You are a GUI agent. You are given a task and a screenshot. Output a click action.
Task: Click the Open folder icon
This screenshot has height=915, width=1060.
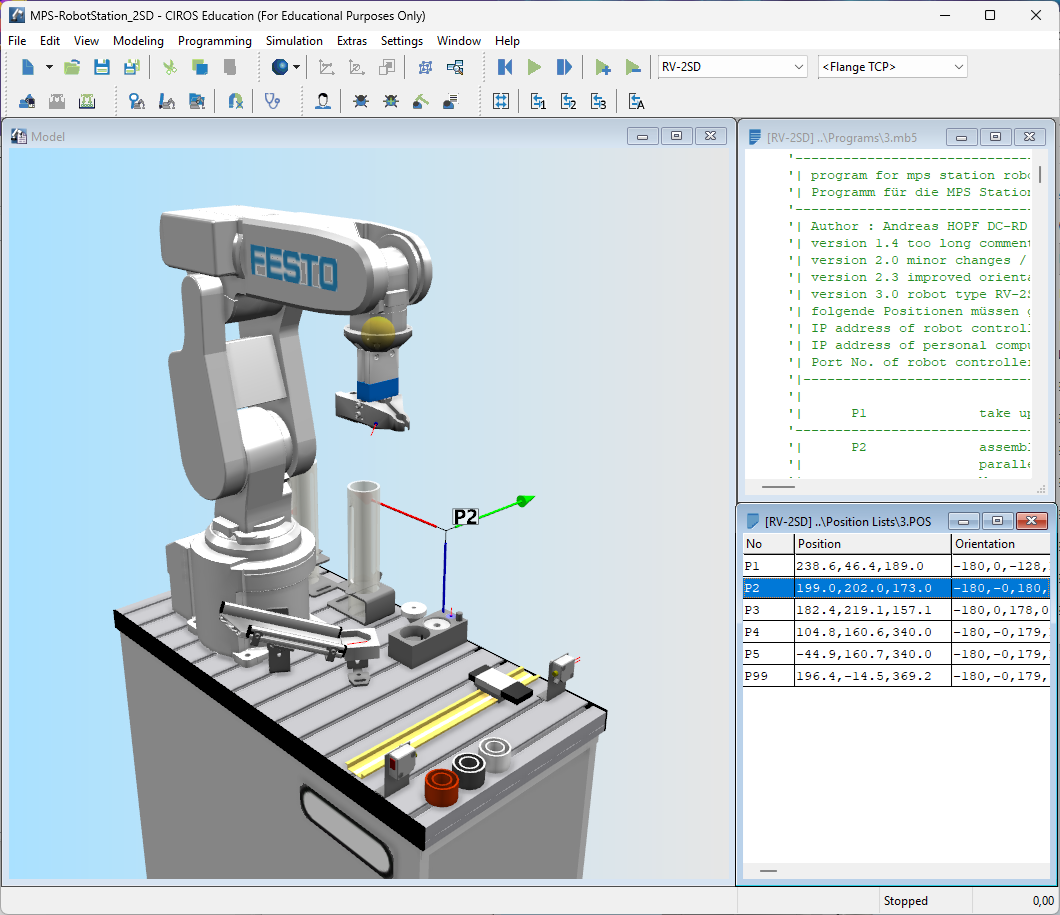[x=72, y=67]
